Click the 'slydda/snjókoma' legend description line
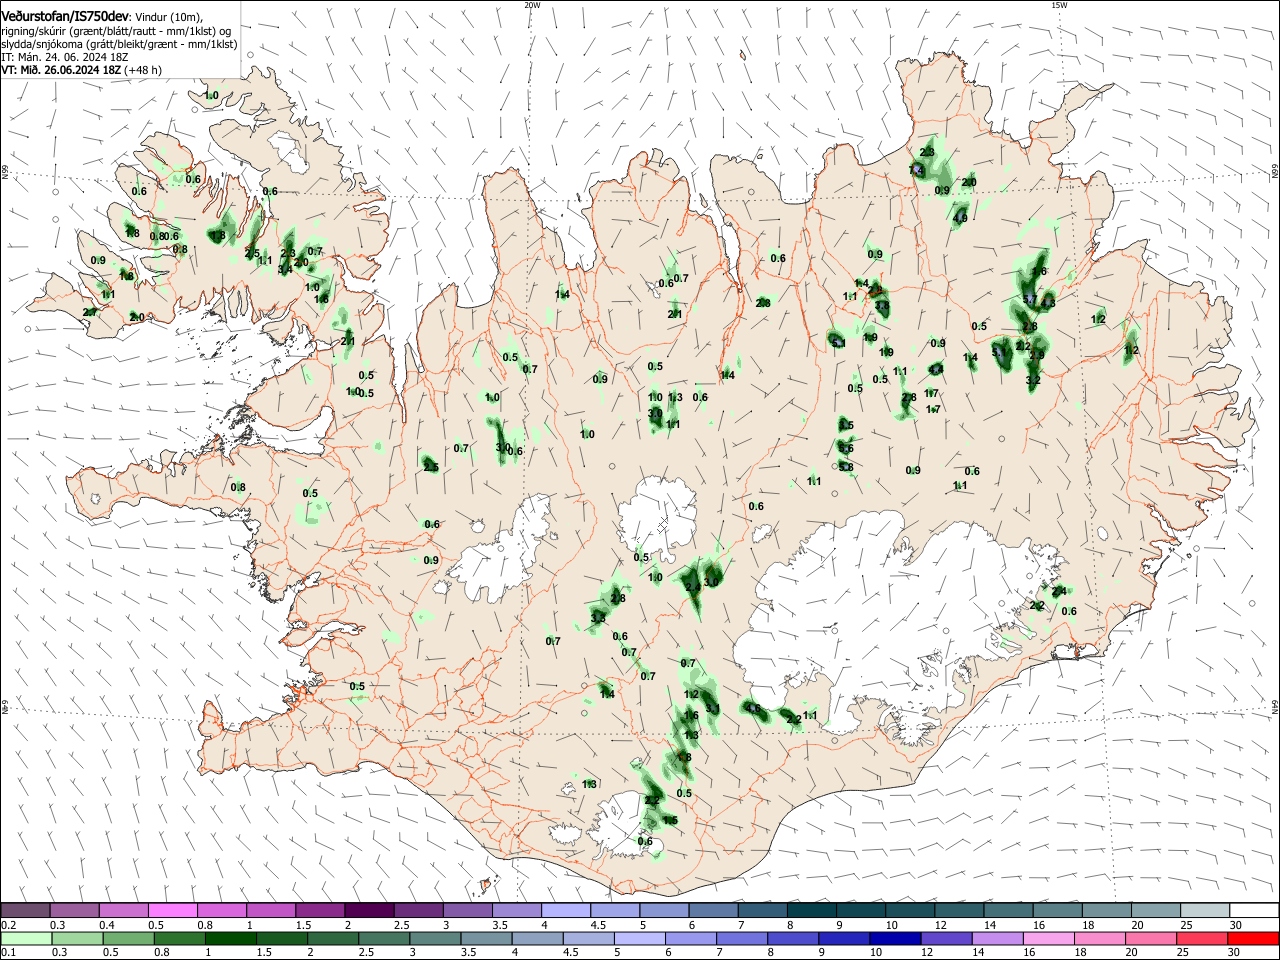Image resolution: width=1280 pixels, height=960 pixels. tap(119, 44)
